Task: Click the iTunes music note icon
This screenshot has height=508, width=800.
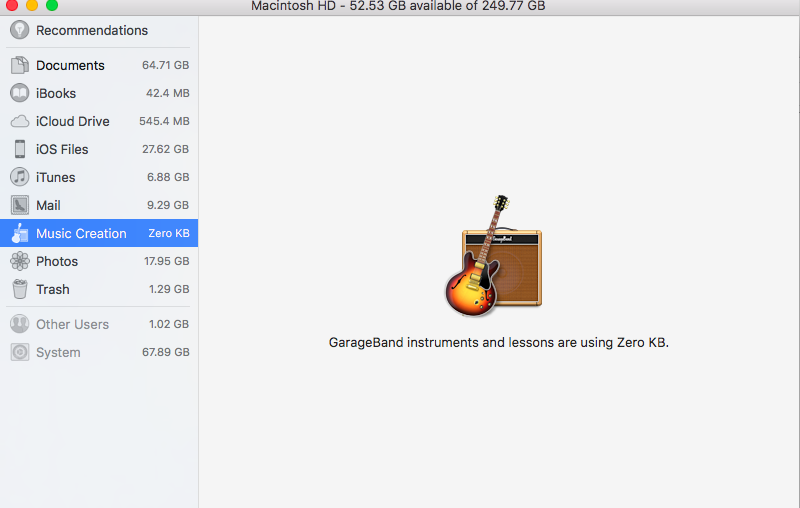Action: pyautogui.click(x=19, y=177)
